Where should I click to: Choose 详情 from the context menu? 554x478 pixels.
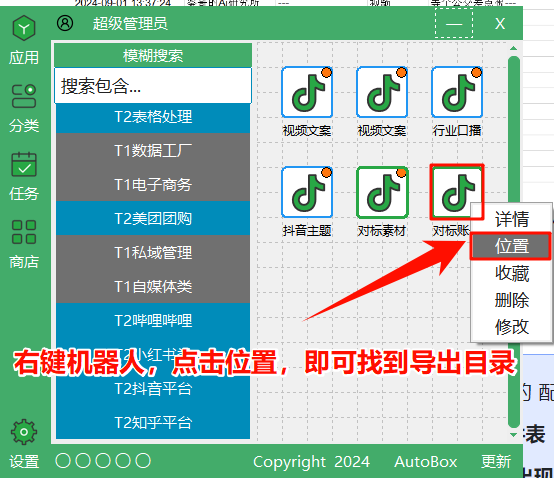click(x=512, y=219)
